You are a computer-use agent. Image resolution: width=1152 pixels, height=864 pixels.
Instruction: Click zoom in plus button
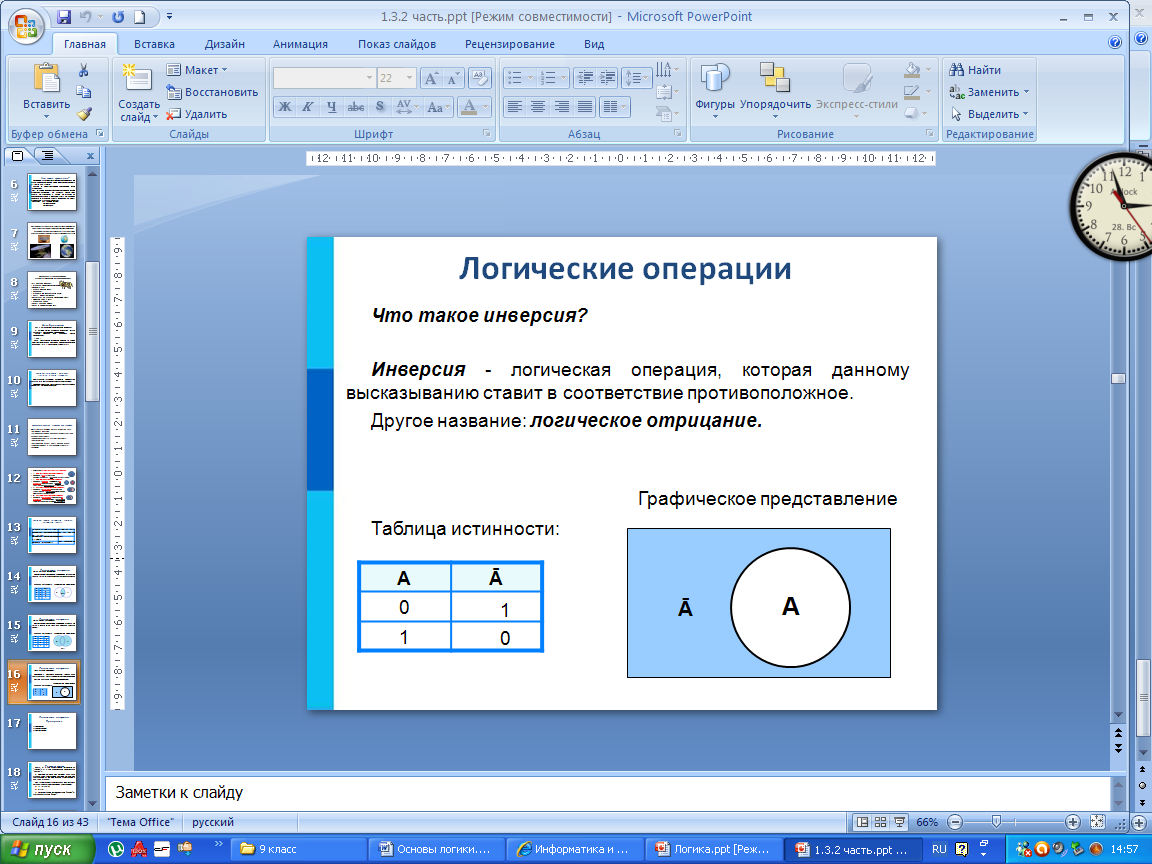coord(1073,822)
